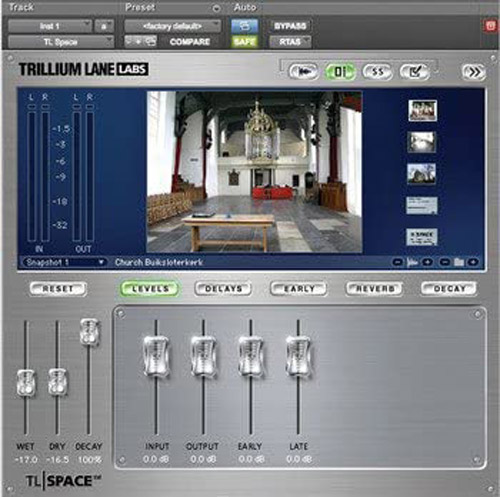Screen dimensions: 500x497
Task: Select the top church thumbnail image
Action: click(x=422, y=110)
